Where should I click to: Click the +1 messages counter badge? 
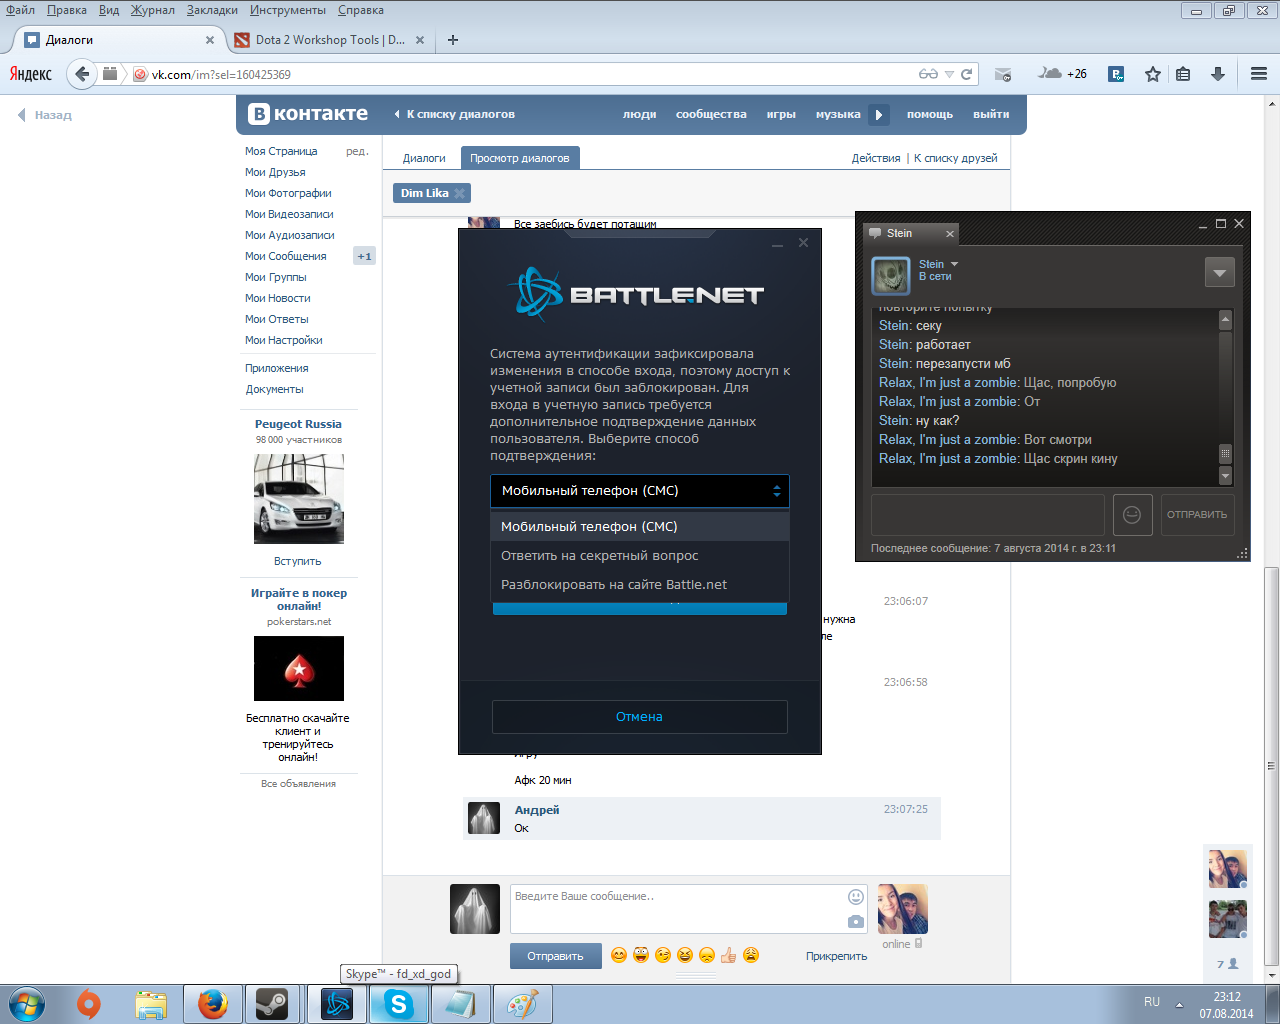[364, 256]
